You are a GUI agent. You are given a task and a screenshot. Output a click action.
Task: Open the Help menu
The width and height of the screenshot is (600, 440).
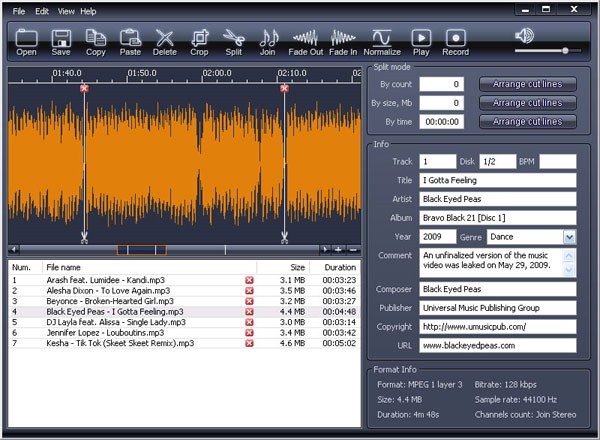pyautogui.click(x=89, y=11)
